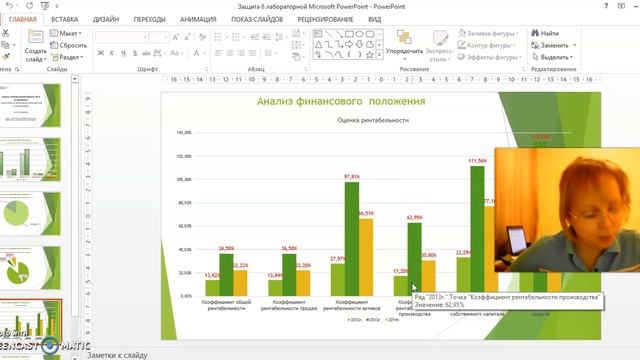The width and height of the screenshot is (640, 360).
Task: Start slideshow from beginning via quick access icon
Action: click(x=45, y=6)
